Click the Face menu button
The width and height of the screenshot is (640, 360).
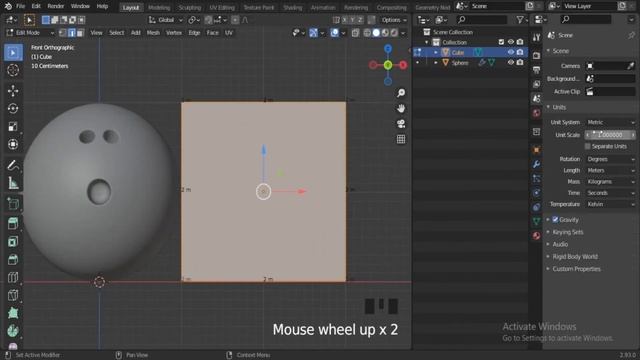pos(212,33)
